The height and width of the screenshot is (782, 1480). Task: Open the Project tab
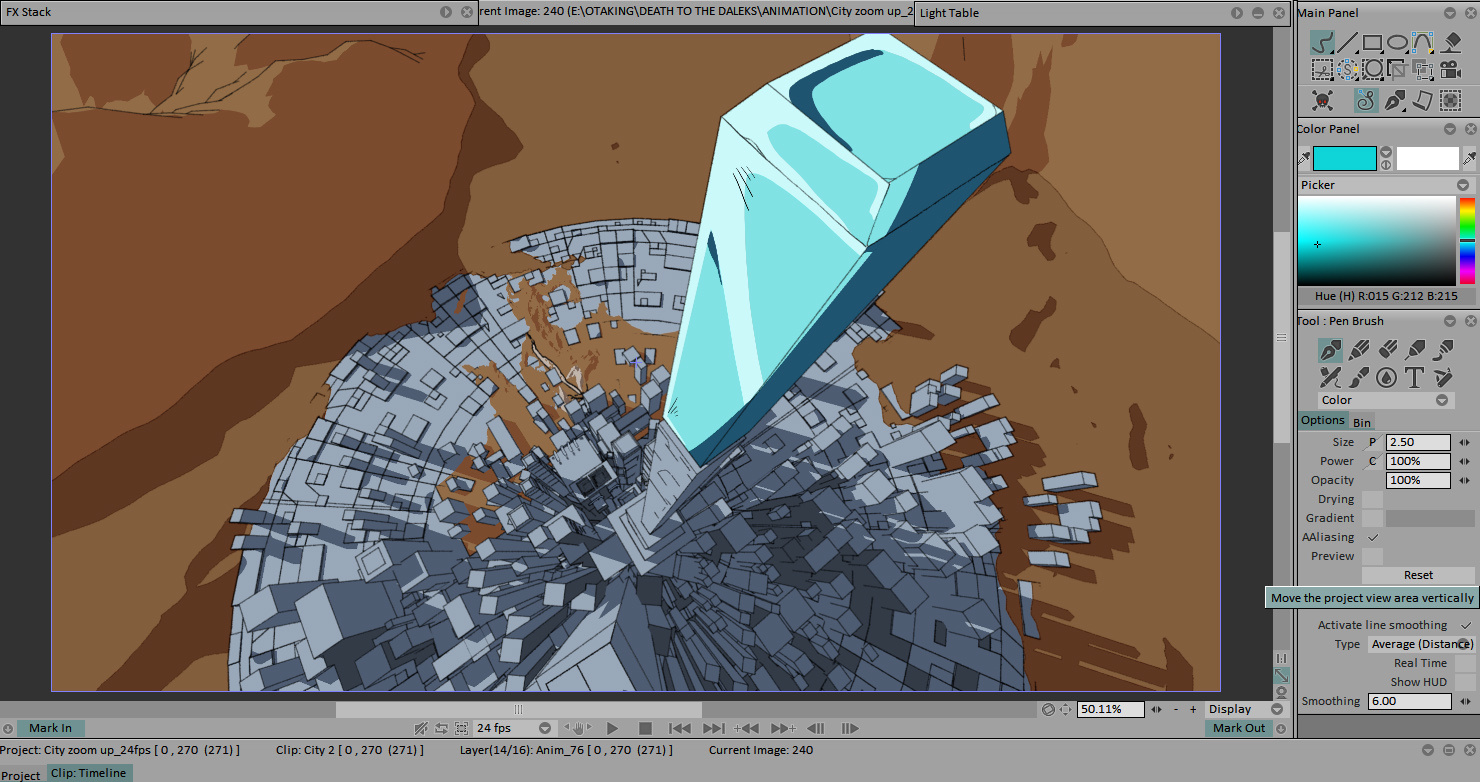pos(21,774)
